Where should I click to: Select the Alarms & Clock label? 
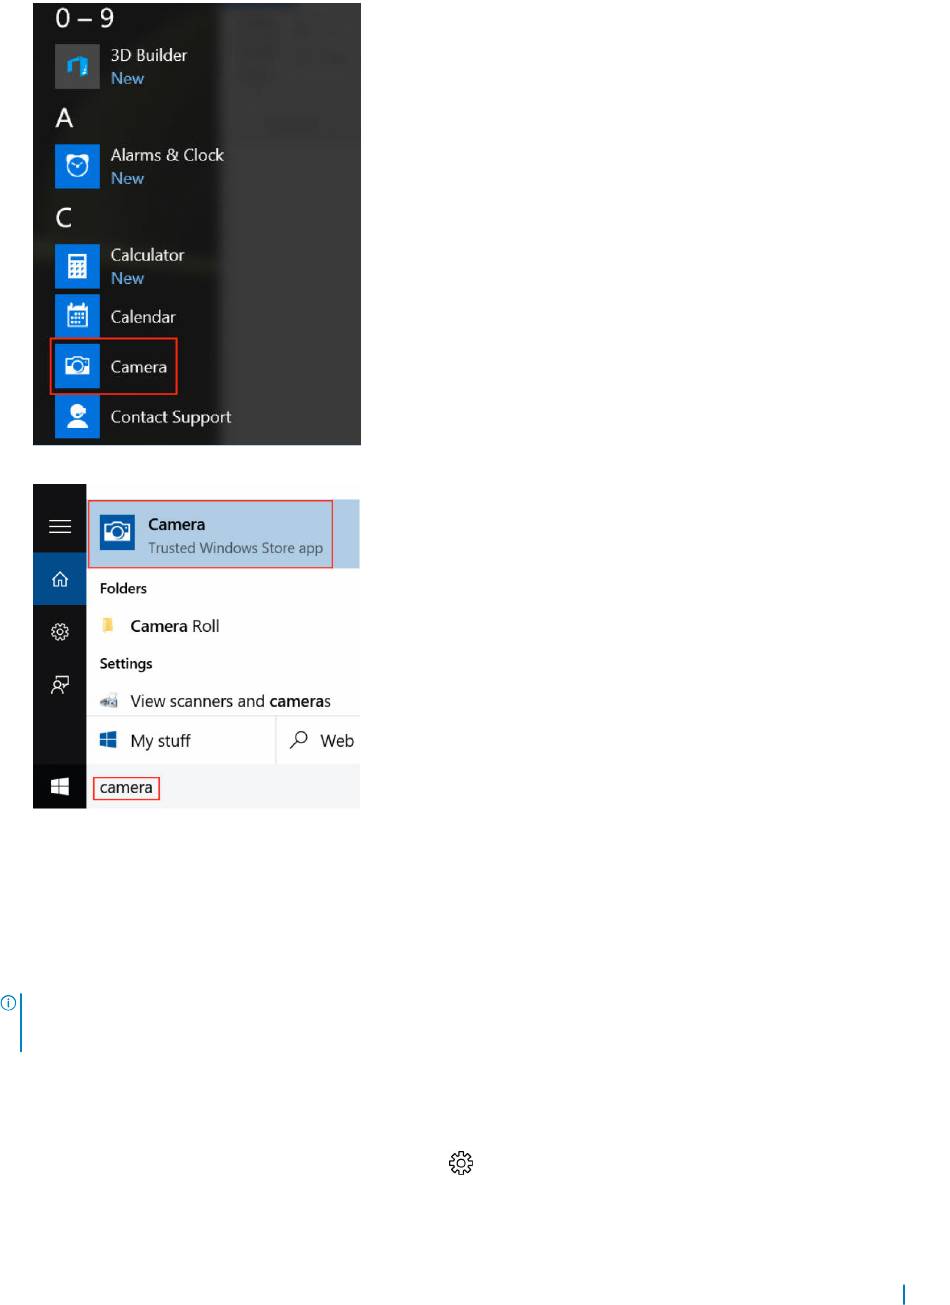pos(167,155)
